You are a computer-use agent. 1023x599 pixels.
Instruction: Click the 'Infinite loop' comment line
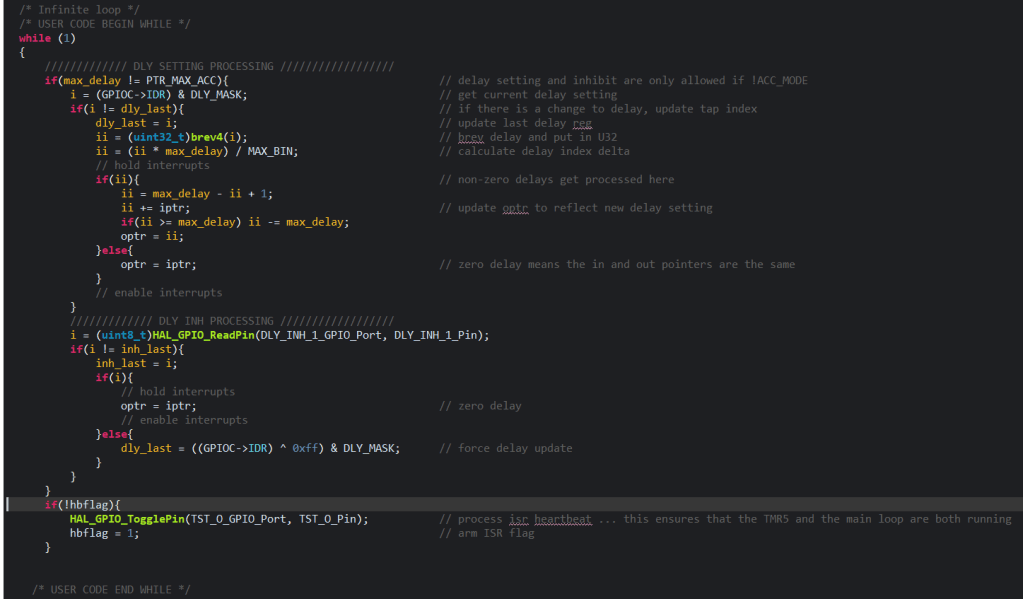click(79, 10)
